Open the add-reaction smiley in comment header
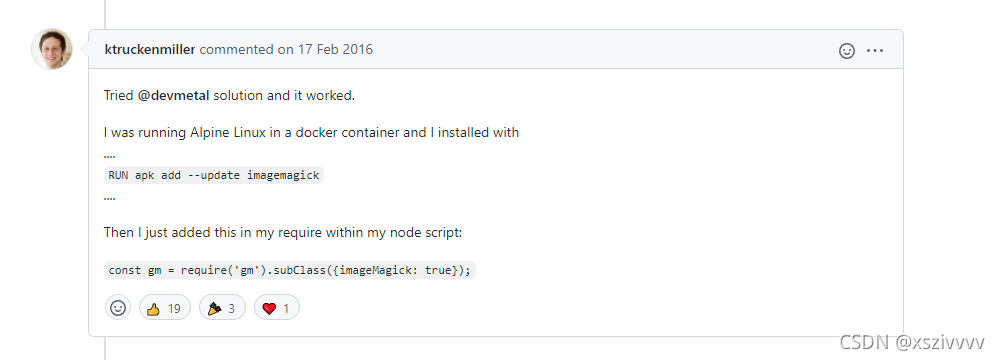The image size is (1000, 360). [846, 50]
